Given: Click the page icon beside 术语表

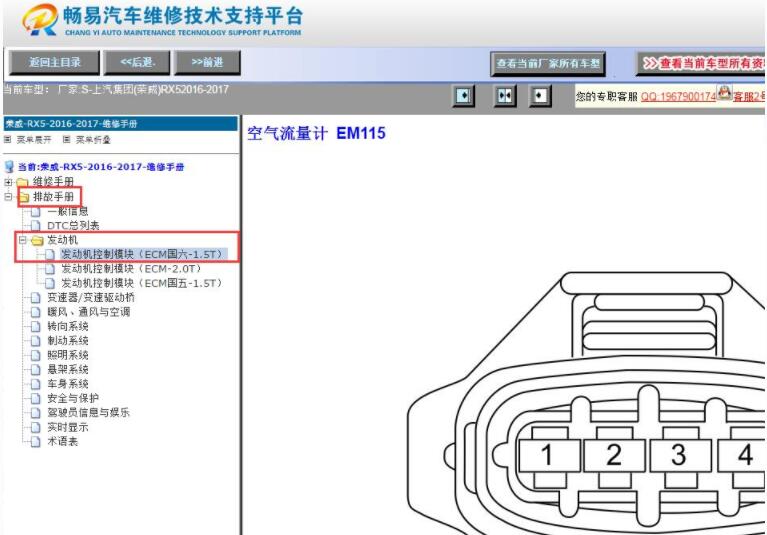Looking at the screenshot, I should coord(35,442).
